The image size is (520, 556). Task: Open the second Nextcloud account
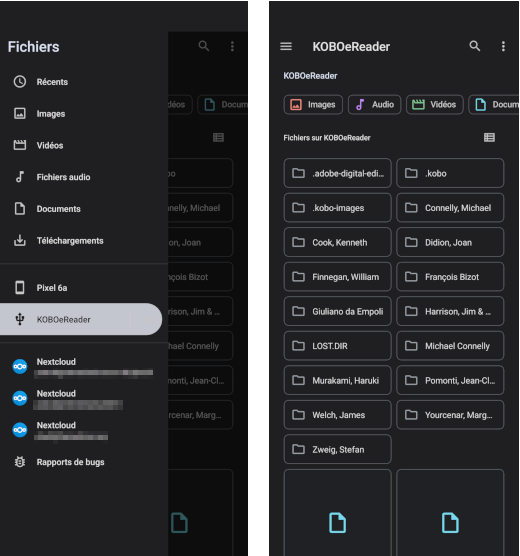pyautogui.click(x=84, y=399)
